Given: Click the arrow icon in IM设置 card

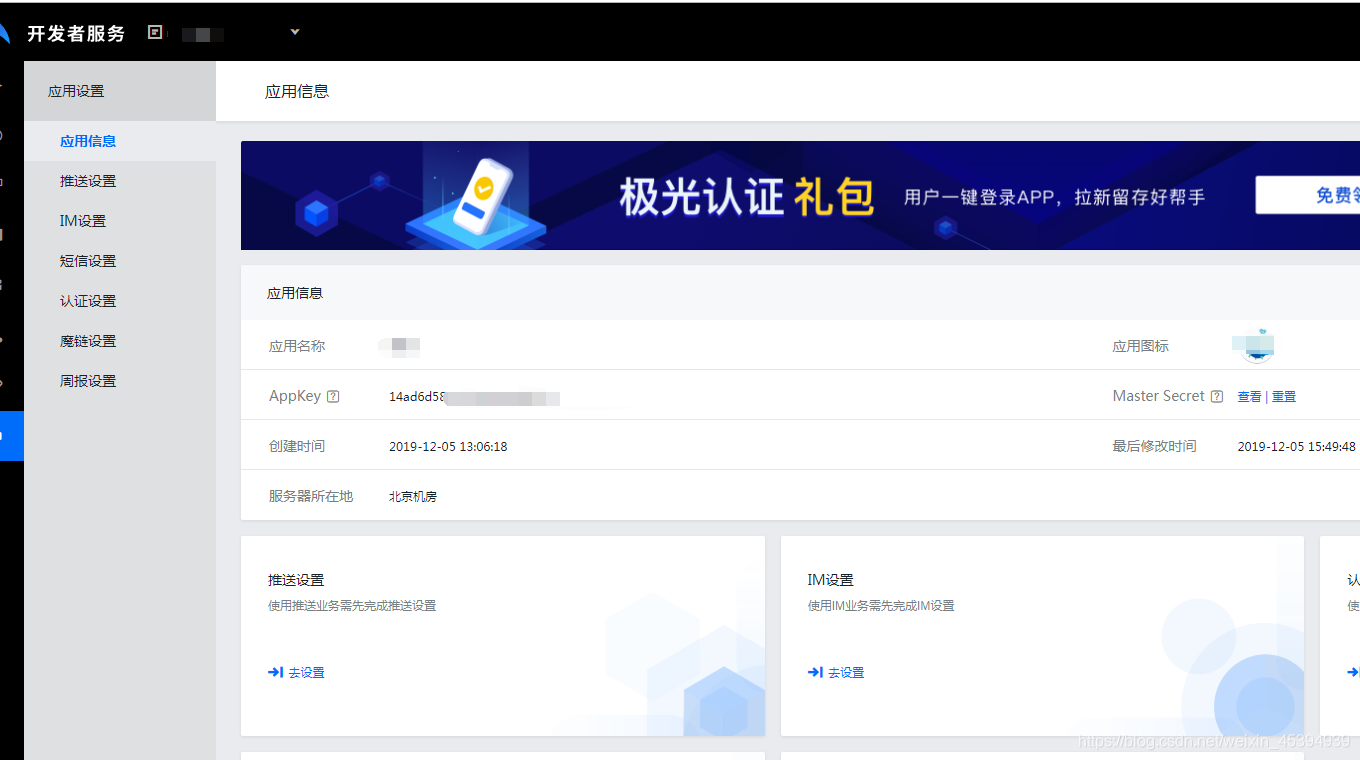Looking at the screenshot, I should [815, 672].
